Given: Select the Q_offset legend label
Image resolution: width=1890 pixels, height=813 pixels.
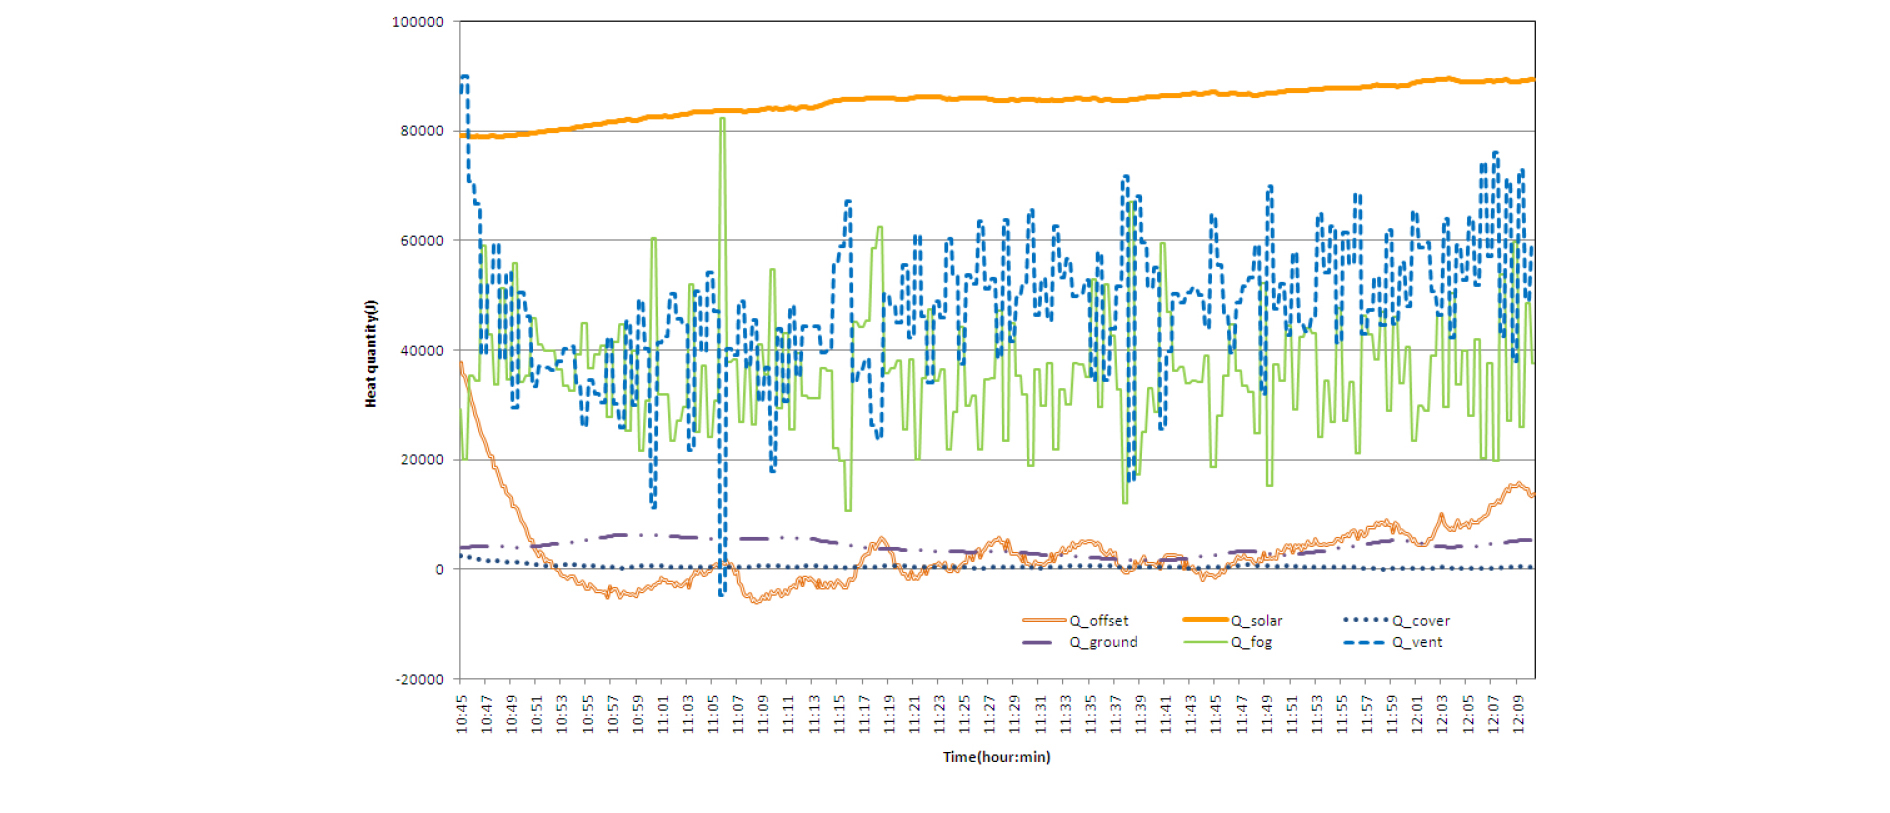Looking at the screenshot, I should coord(1099,621).
